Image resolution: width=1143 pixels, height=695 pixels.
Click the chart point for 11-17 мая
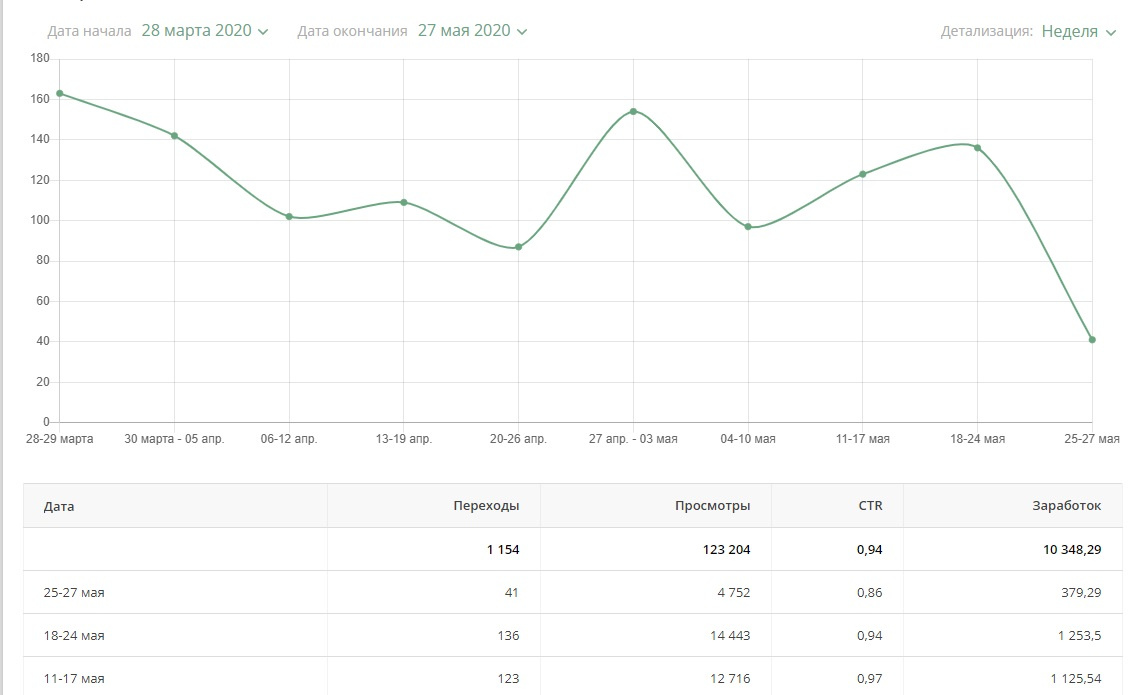[862, 174]
